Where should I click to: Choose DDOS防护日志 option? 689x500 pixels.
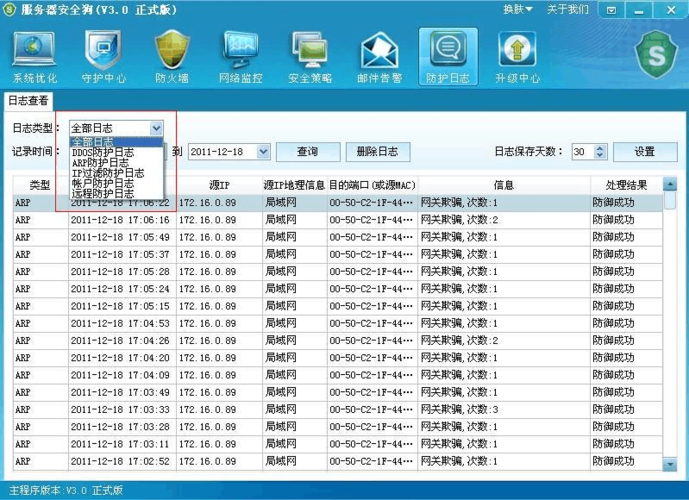click(116, 152)
